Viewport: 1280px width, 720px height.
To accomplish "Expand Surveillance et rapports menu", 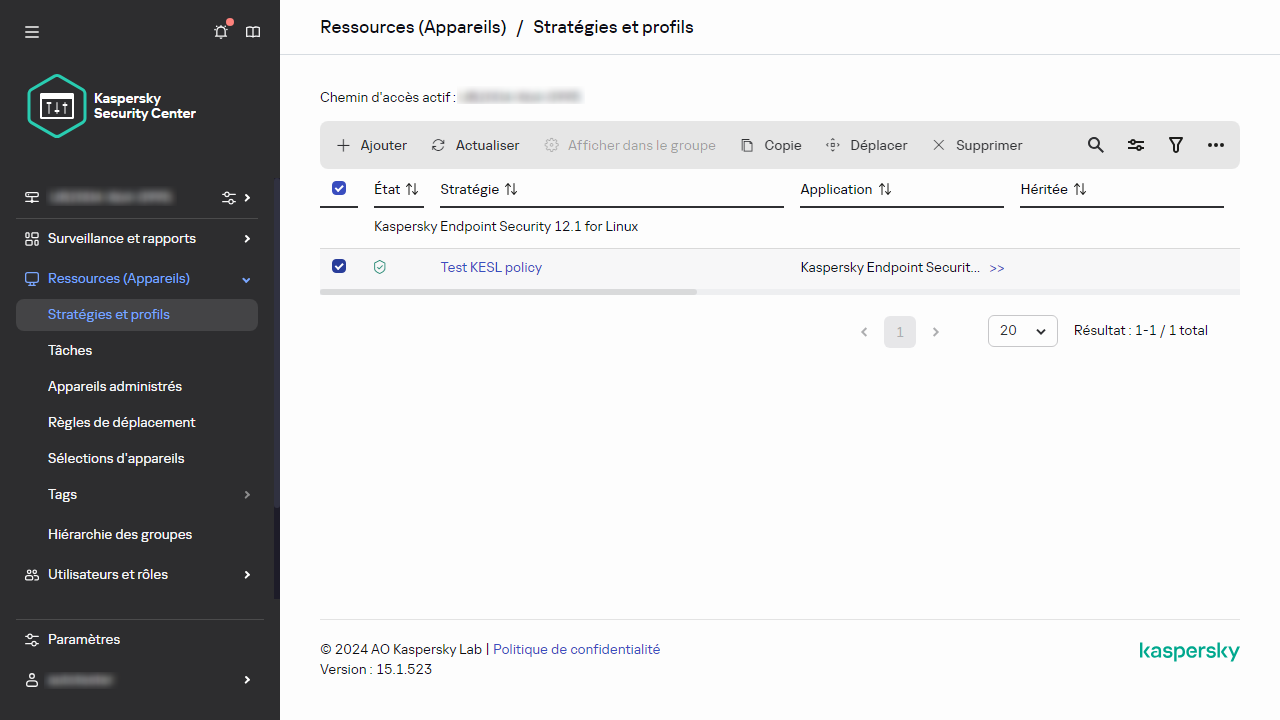I will tap(247, 238).
